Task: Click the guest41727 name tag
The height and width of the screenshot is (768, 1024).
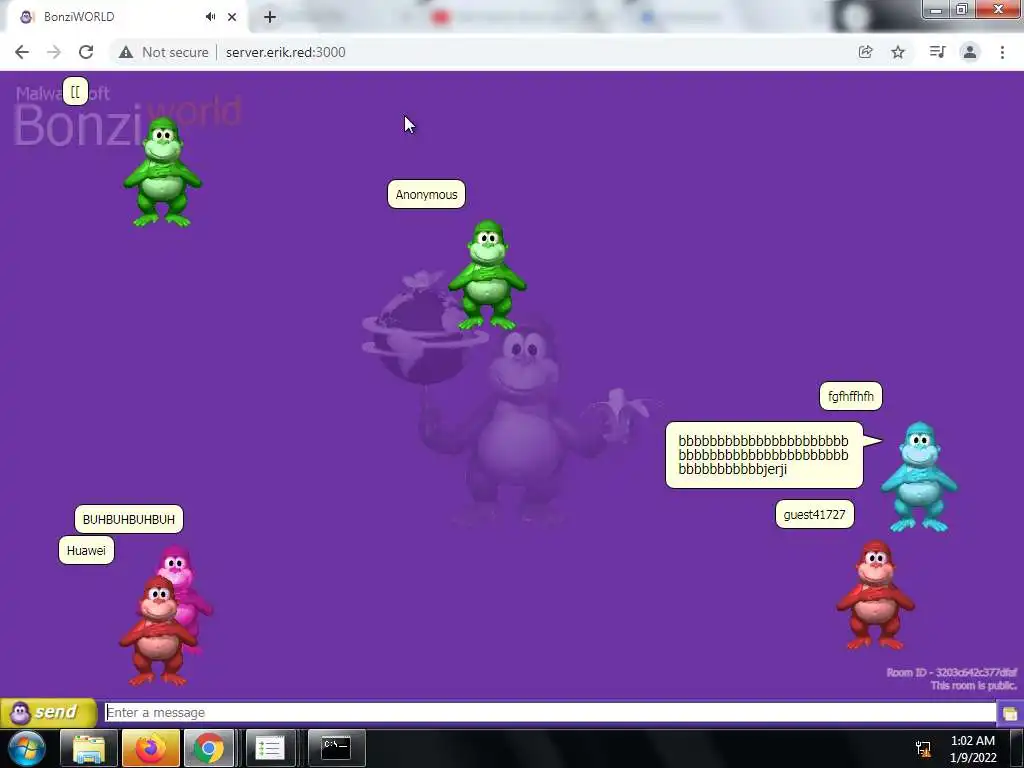Action: pyautogui.click(x=814, y=515)
